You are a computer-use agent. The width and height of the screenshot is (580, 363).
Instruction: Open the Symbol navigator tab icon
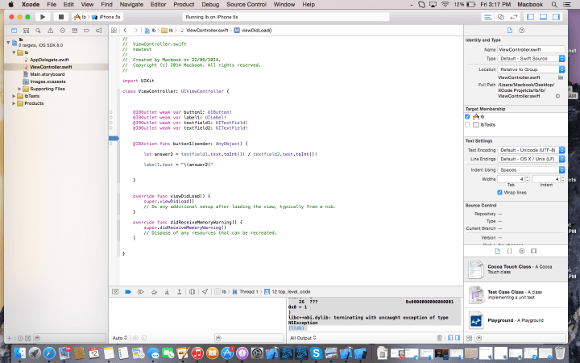[x=26, y=30]
